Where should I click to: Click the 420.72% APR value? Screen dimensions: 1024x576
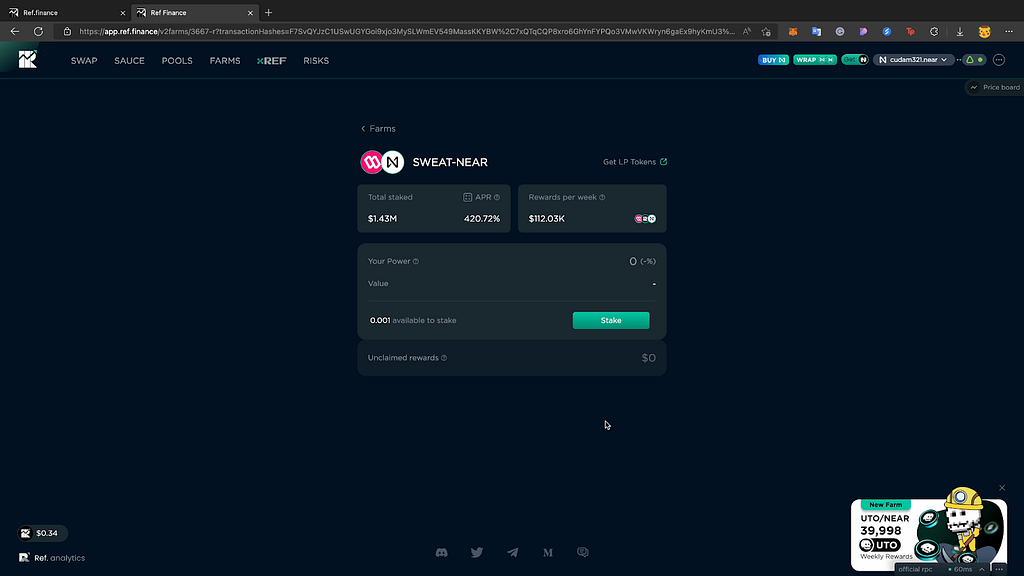coord(482,219)
